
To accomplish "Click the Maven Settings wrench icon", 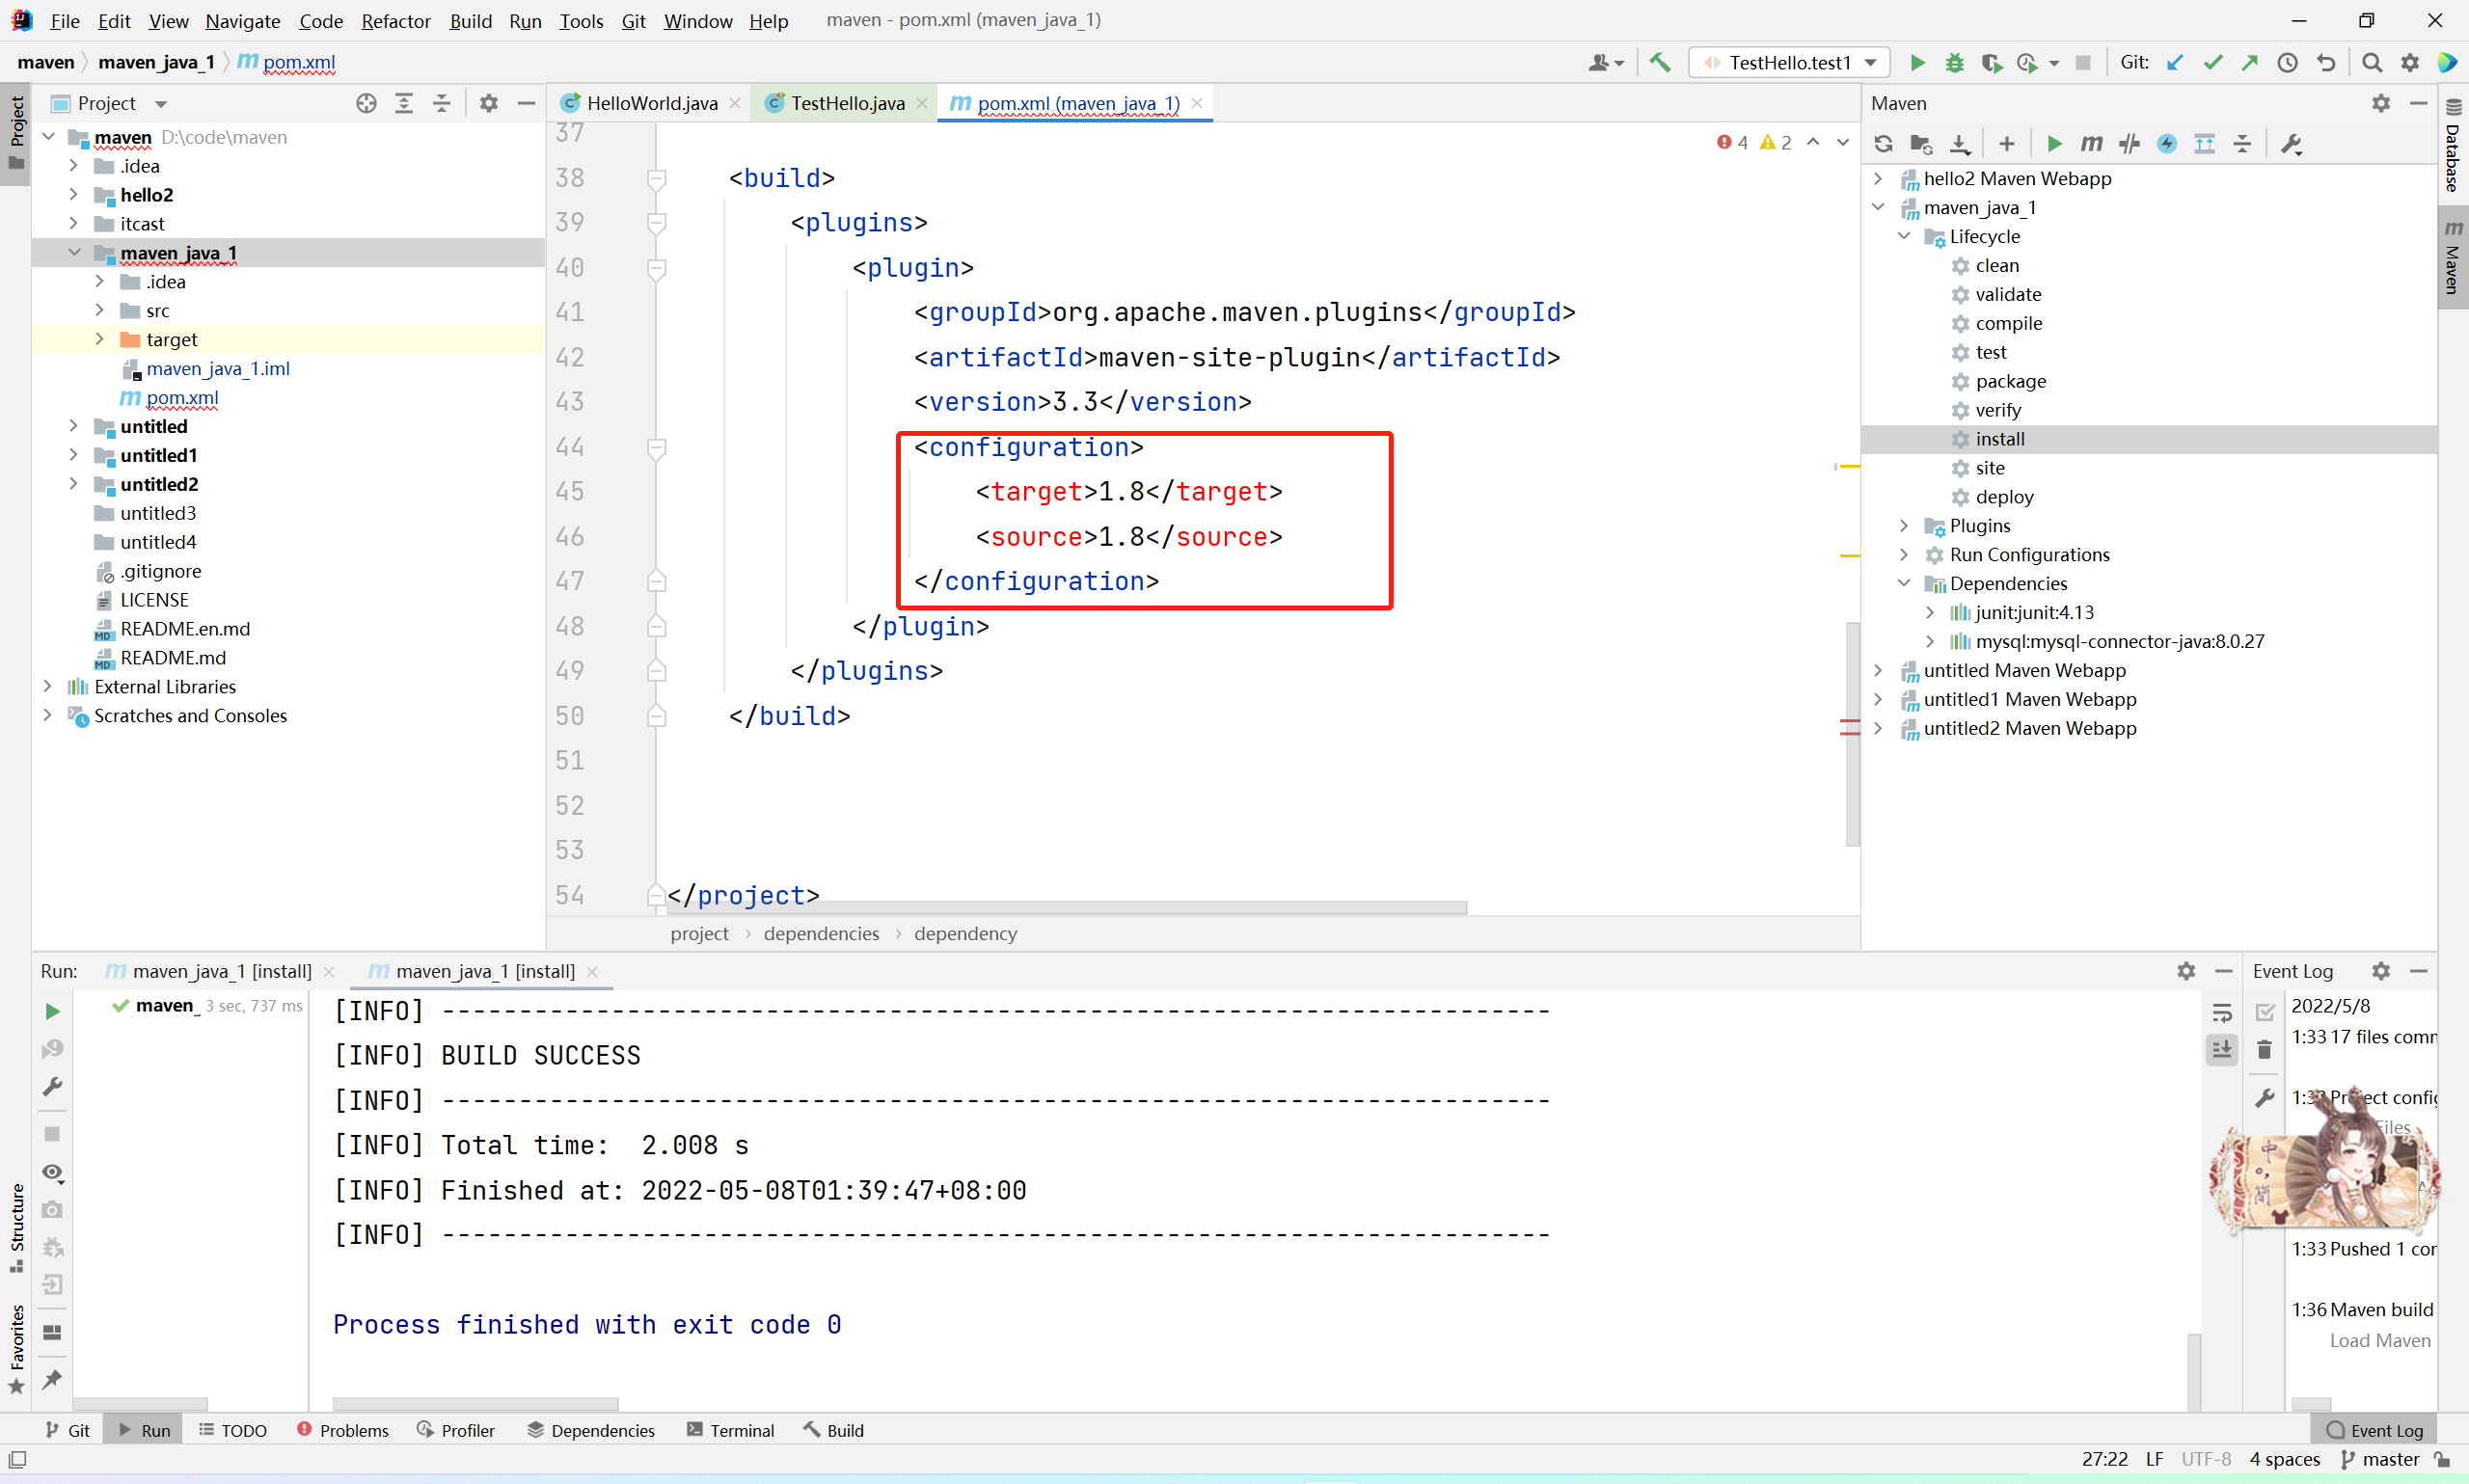I will pos(2292,144).
